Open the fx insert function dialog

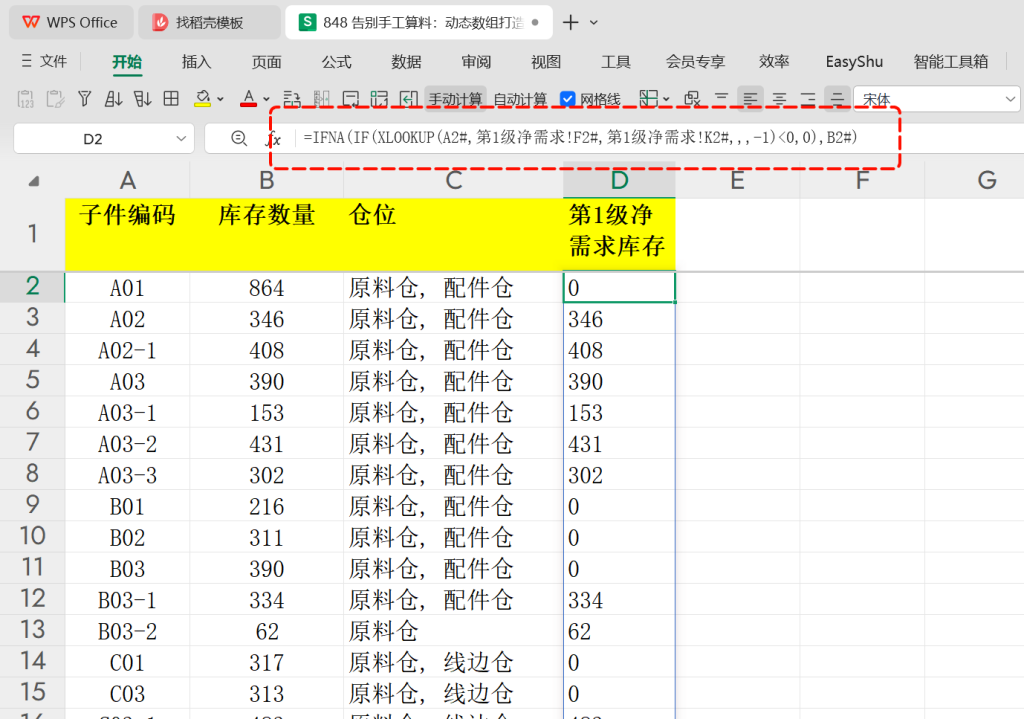(x=274, y=138)
